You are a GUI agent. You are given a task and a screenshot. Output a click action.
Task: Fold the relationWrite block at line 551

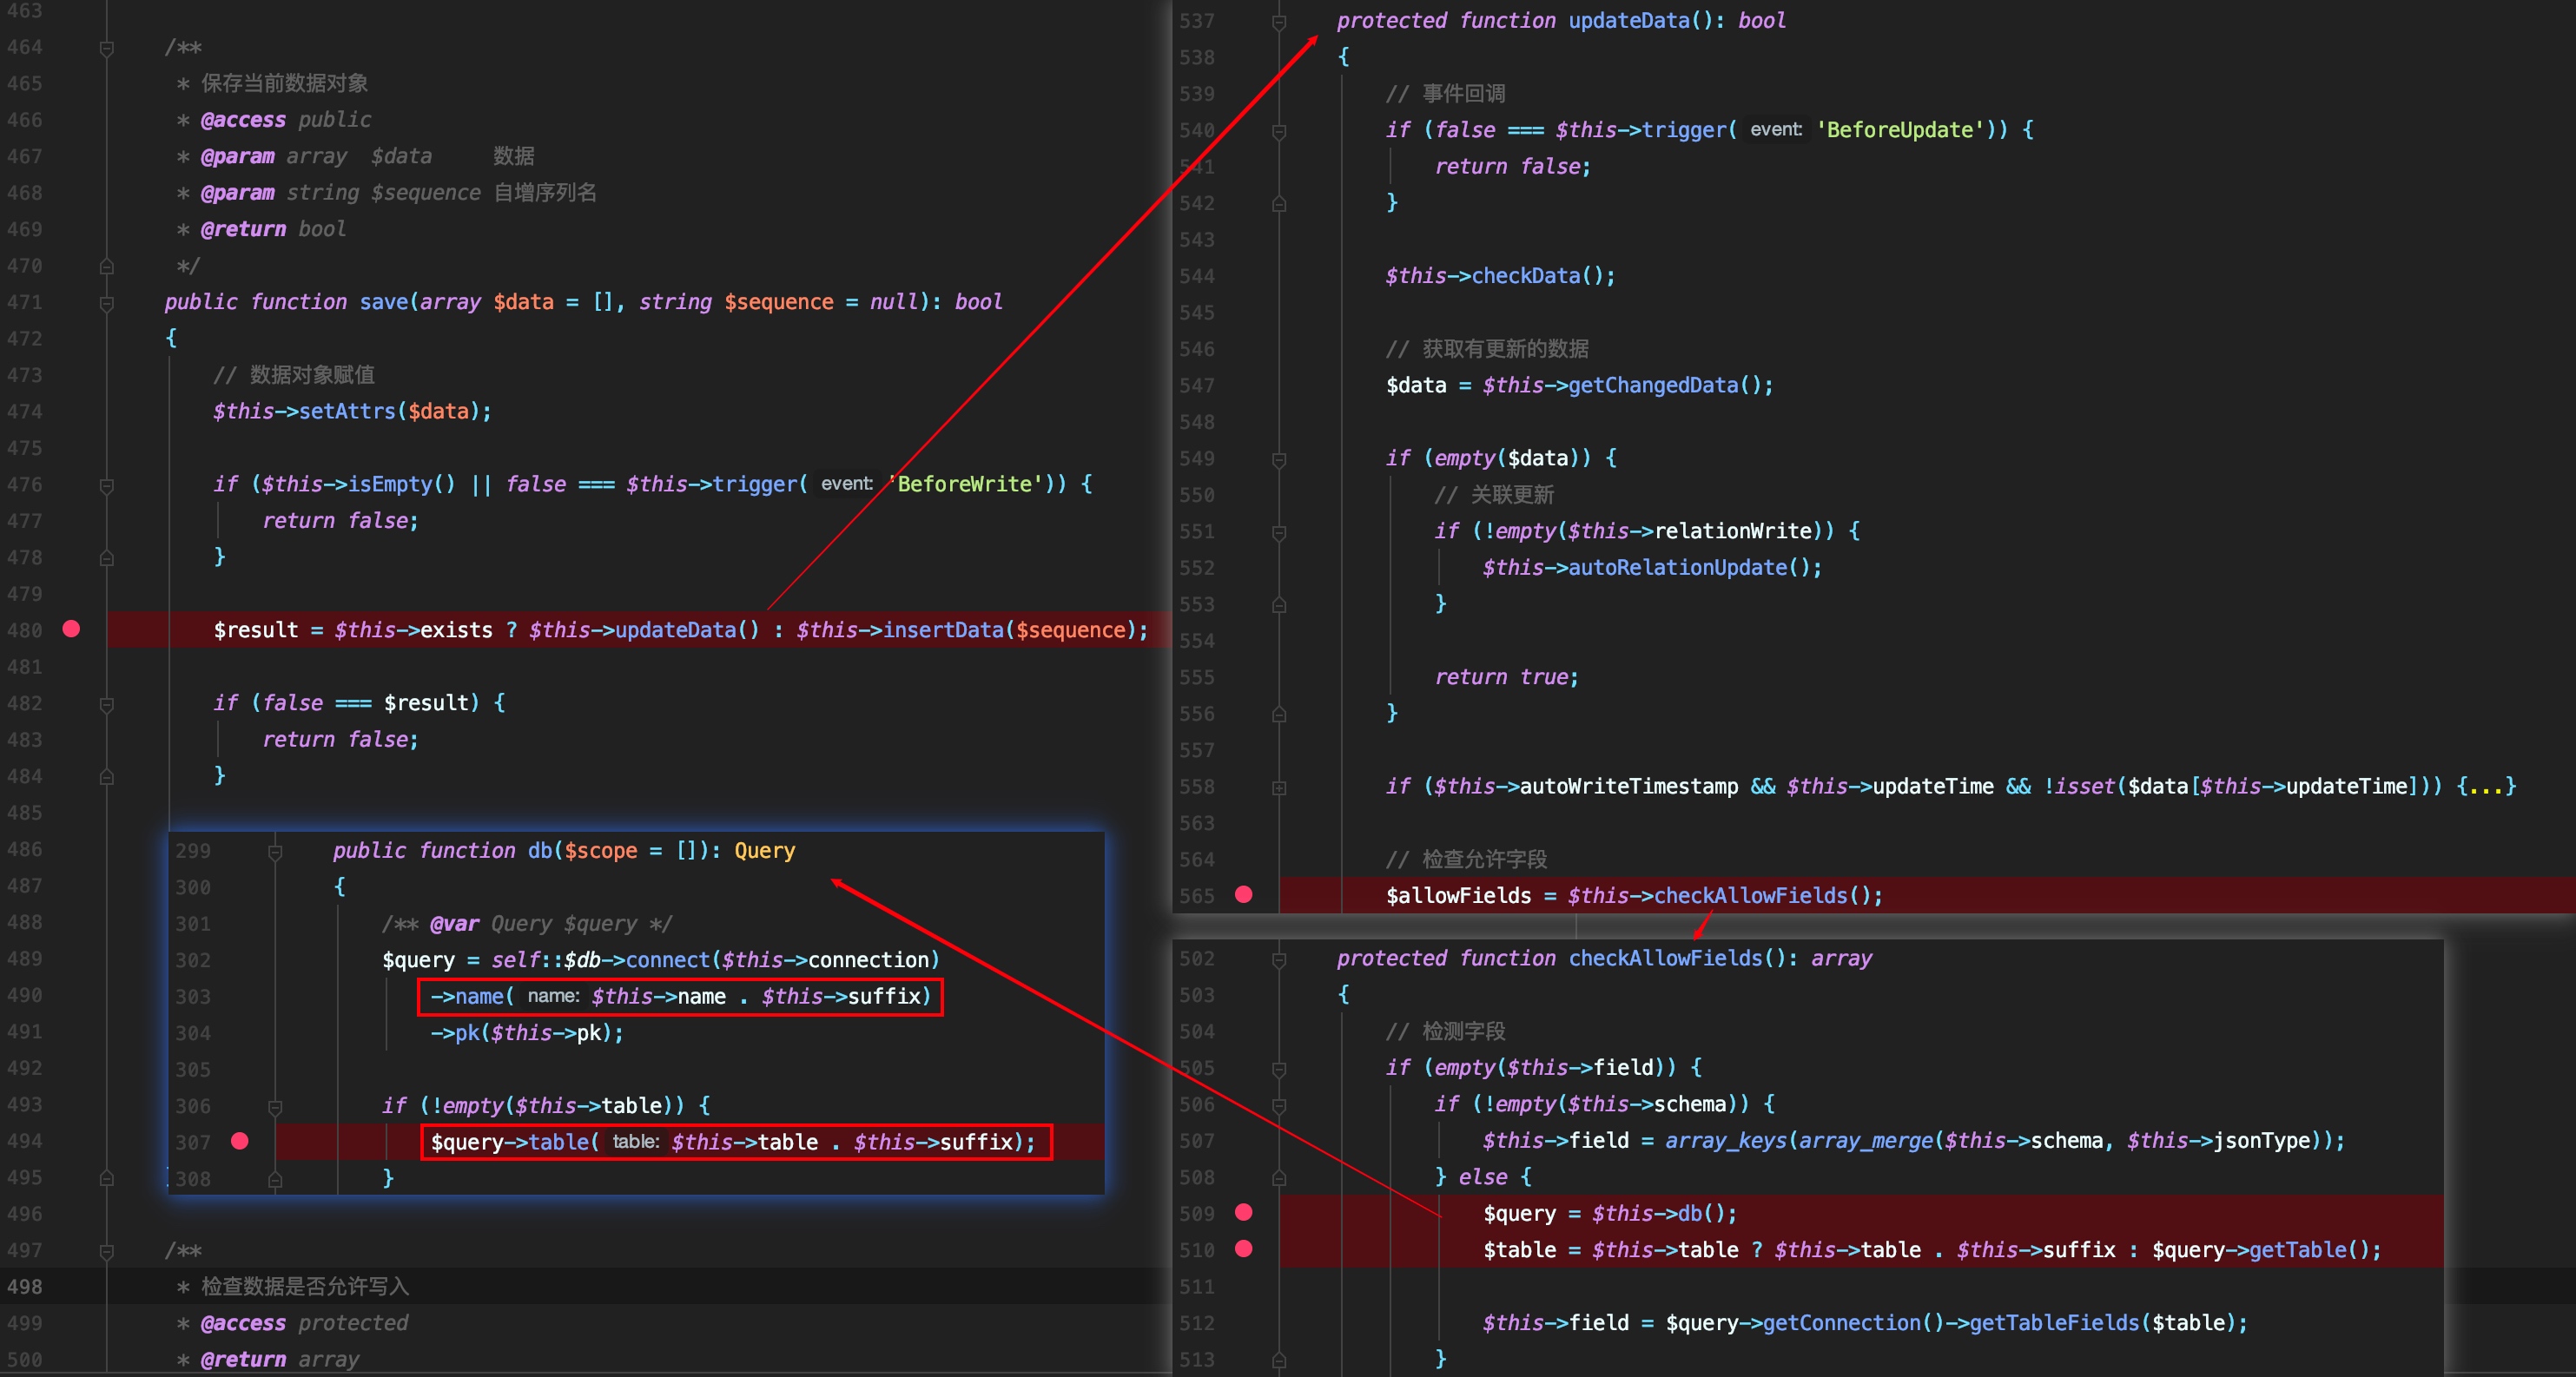[1279, 532]
